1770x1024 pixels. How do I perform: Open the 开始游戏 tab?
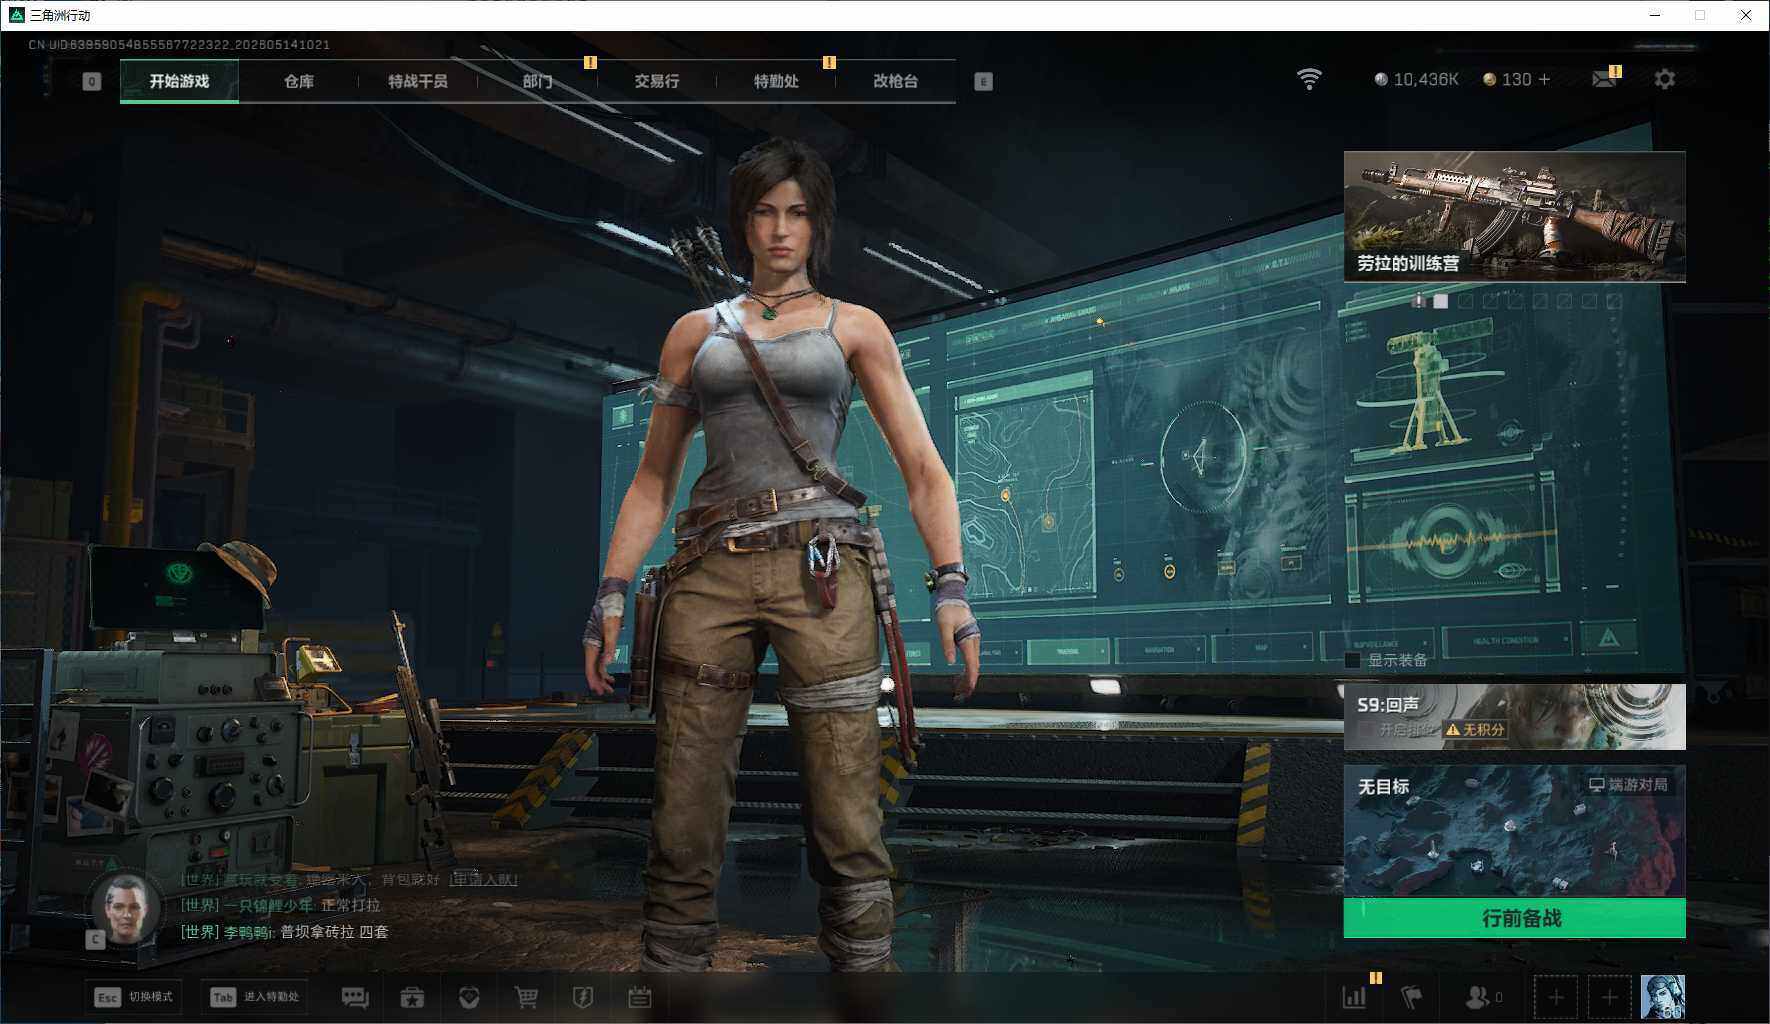[179, 81]
